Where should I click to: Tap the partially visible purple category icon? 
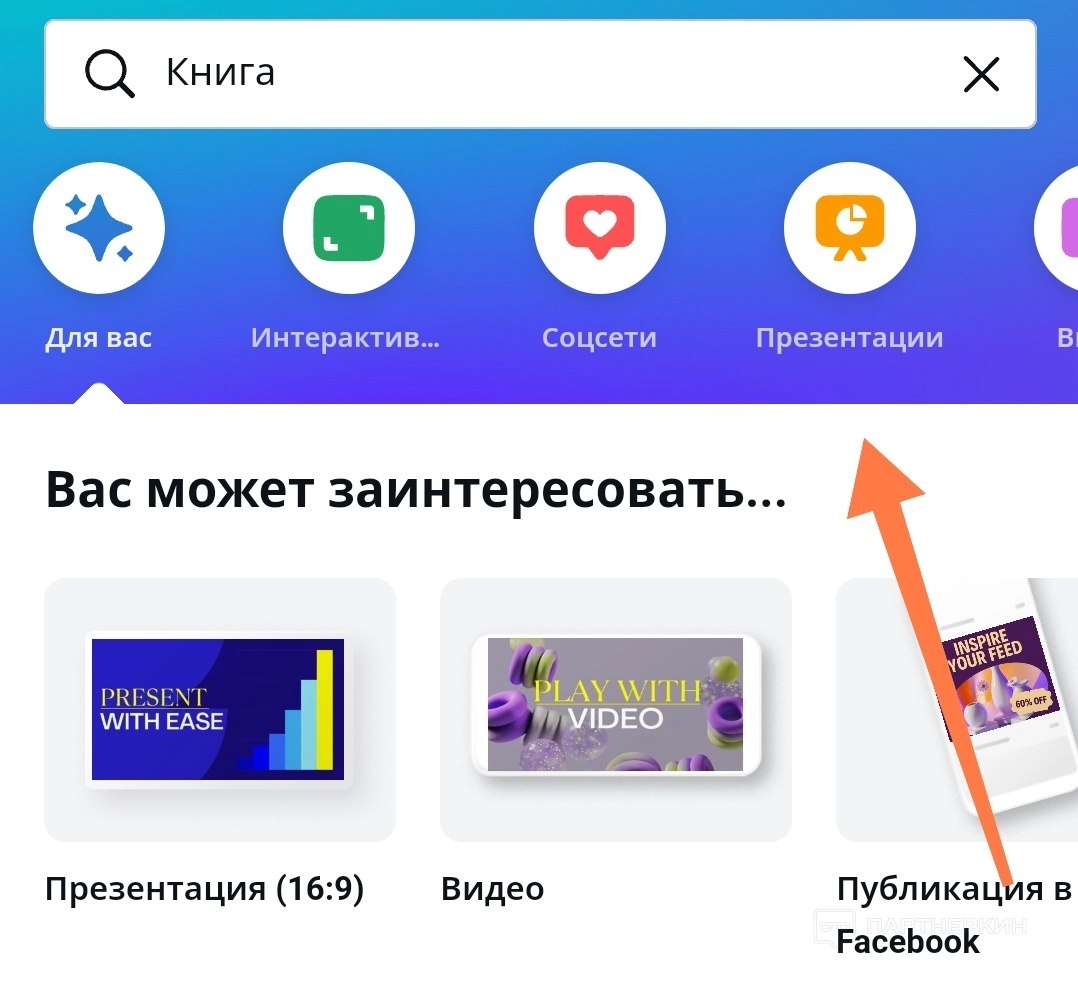1057,228
